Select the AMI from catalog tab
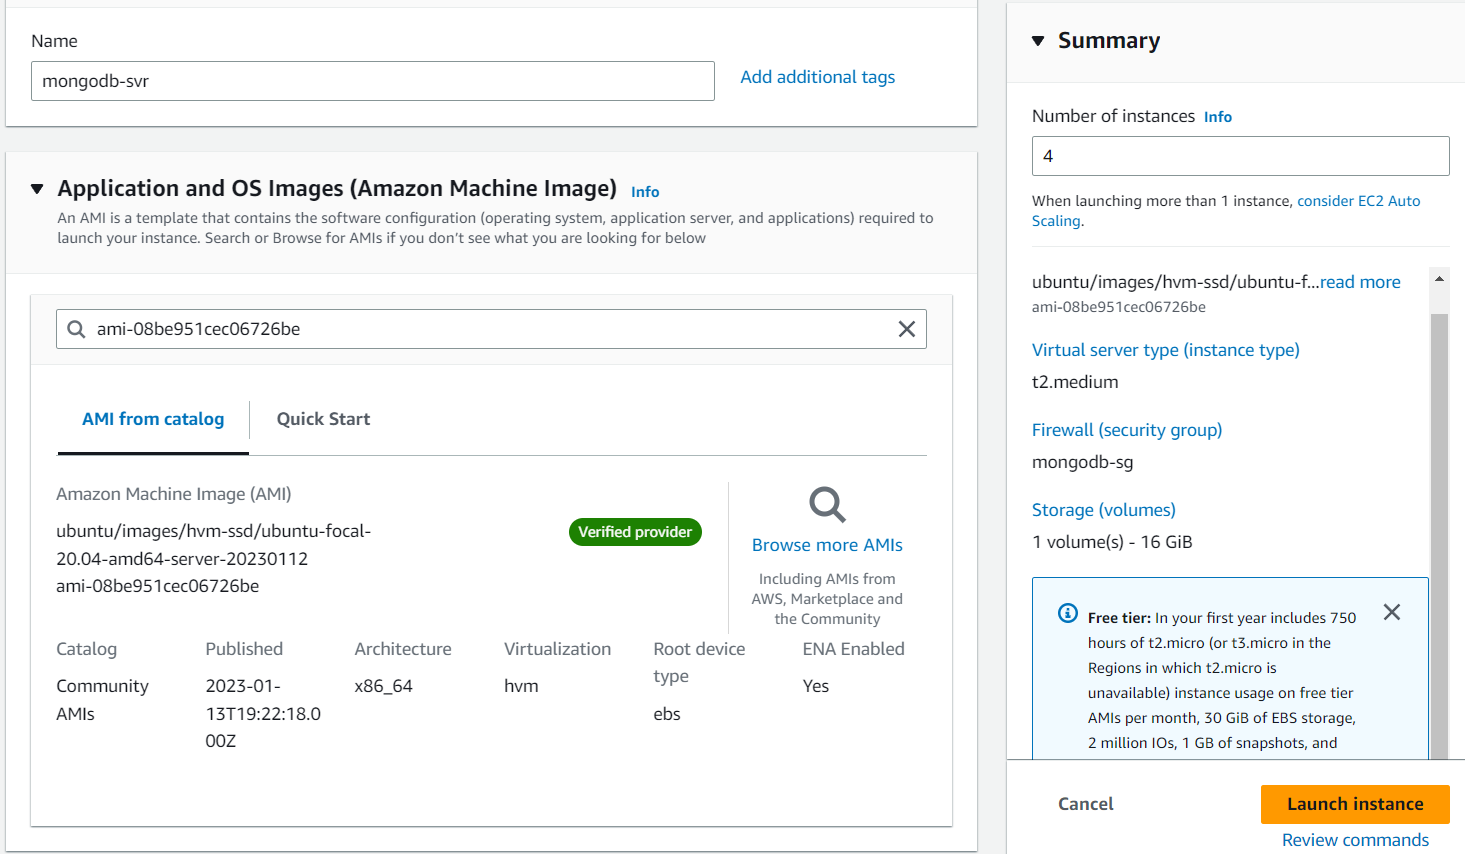 (x=153, y=419)
